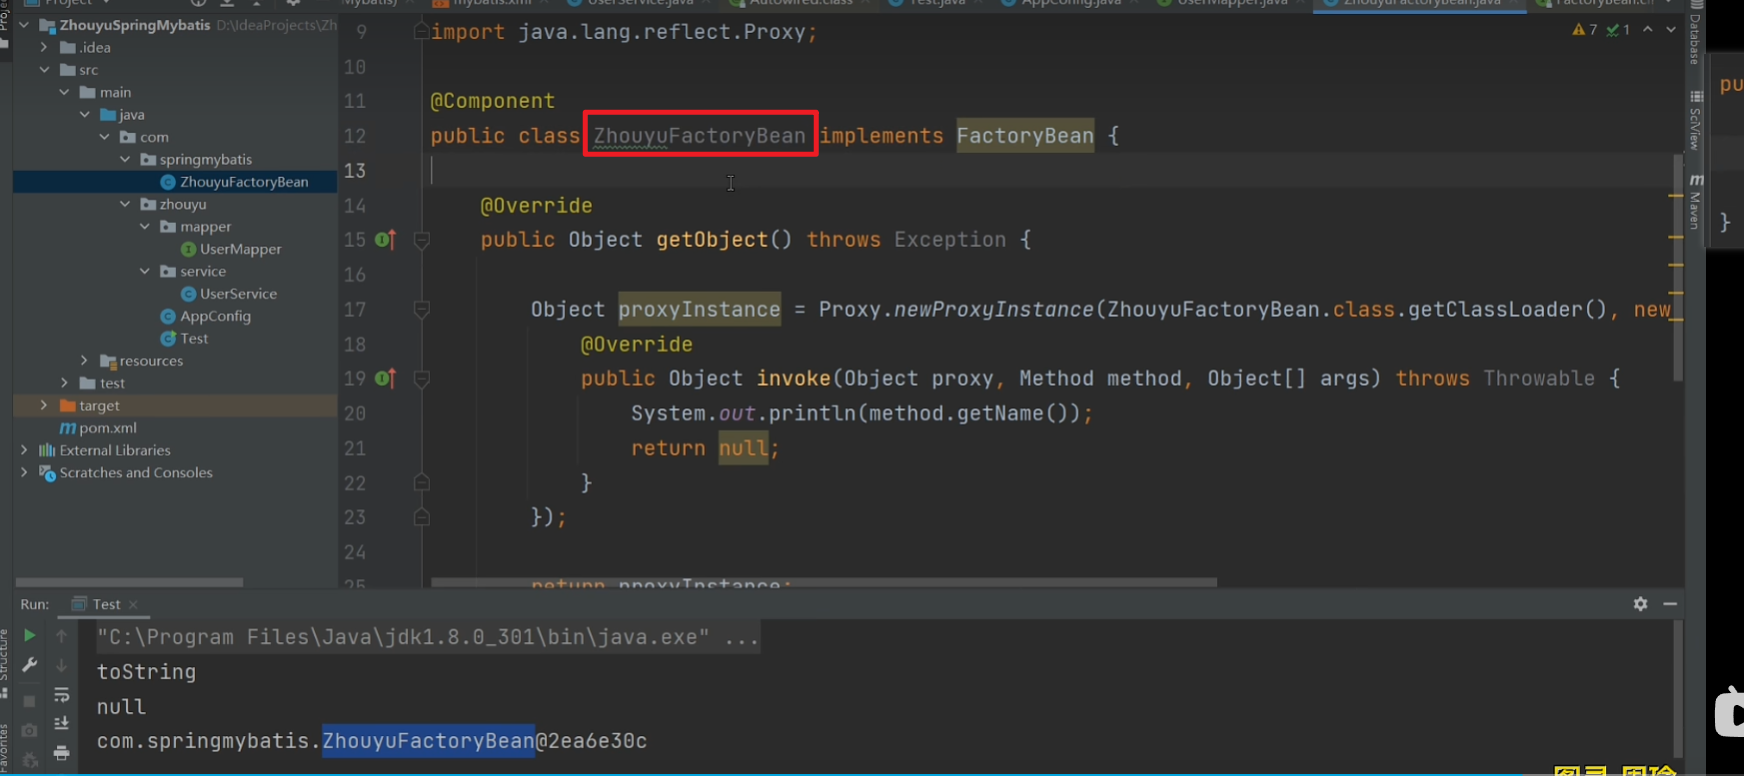This screenshot has width=1744, height=776.
Task: Expand the .idea folder
Action: [x=44, y=47]
